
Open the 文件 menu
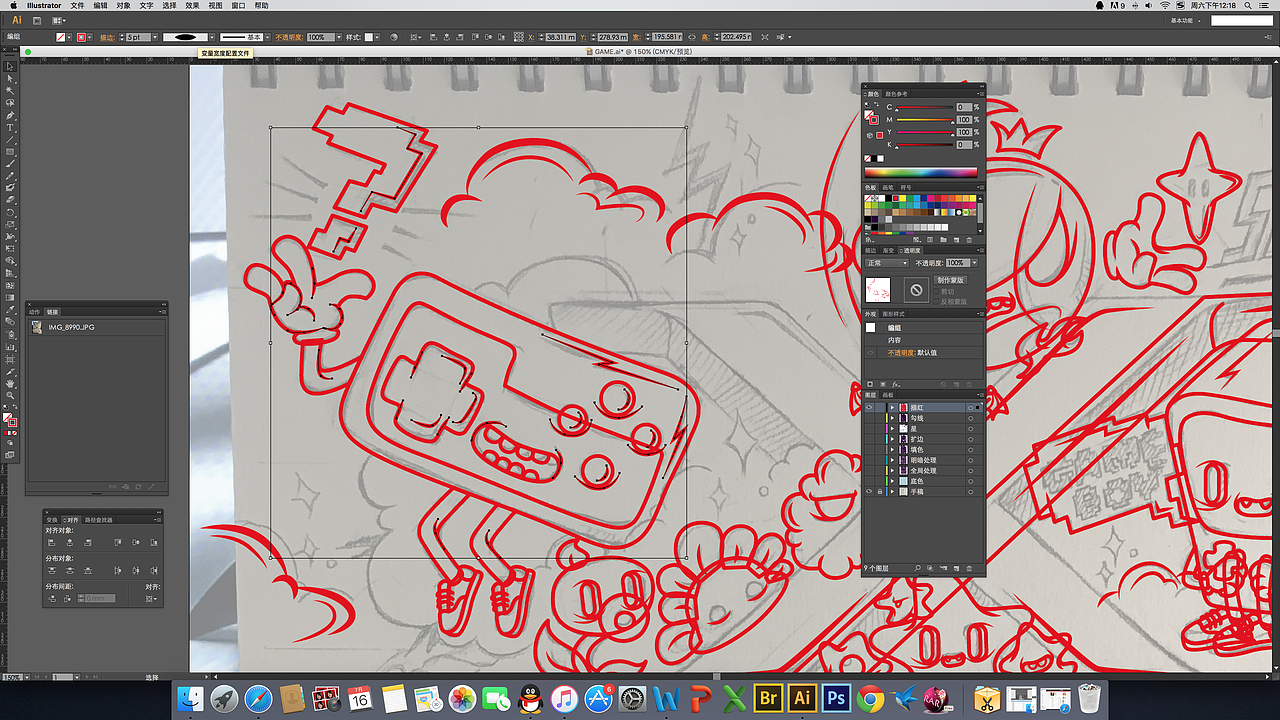tap(77, 5)
